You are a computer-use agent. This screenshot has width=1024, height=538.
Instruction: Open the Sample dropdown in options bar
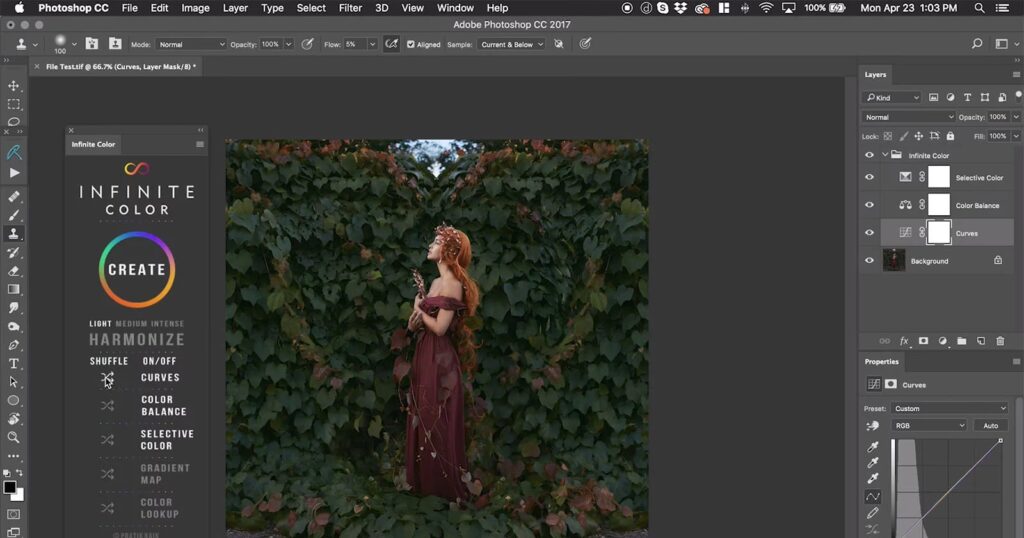511,44
